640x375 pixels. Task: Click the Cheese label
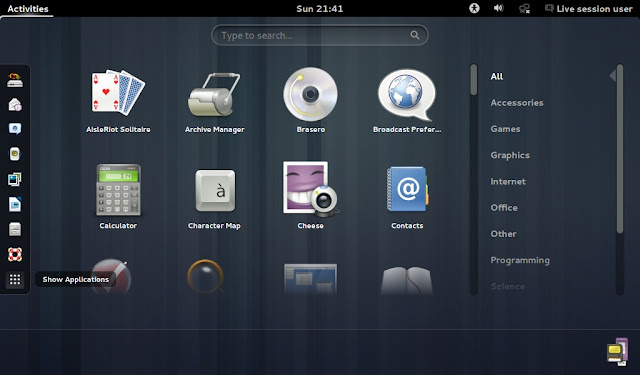(311, 226)
